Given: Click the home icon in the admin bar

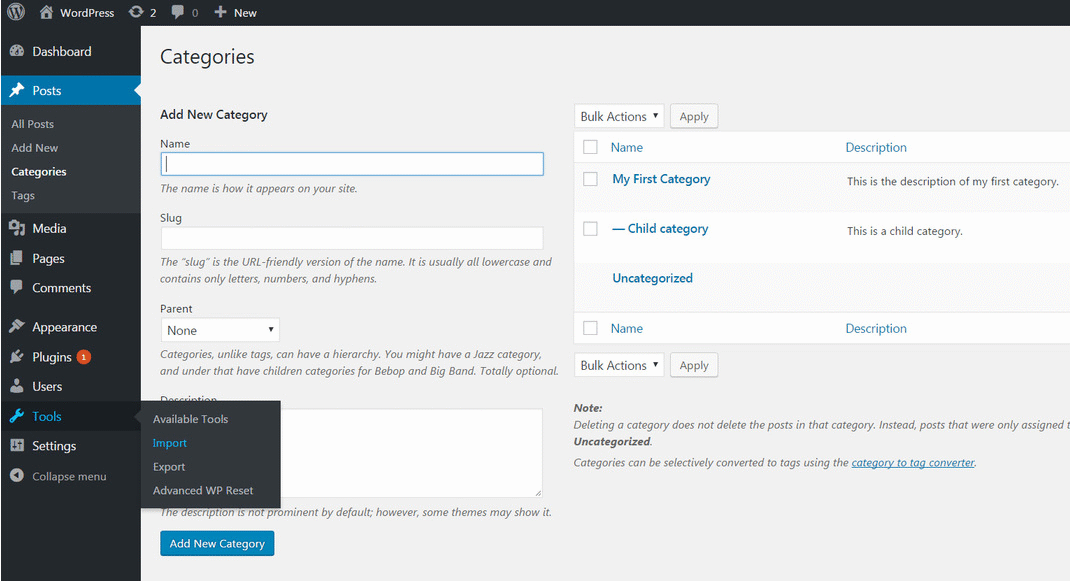Looking at the screenshot, I should point(46,12).
